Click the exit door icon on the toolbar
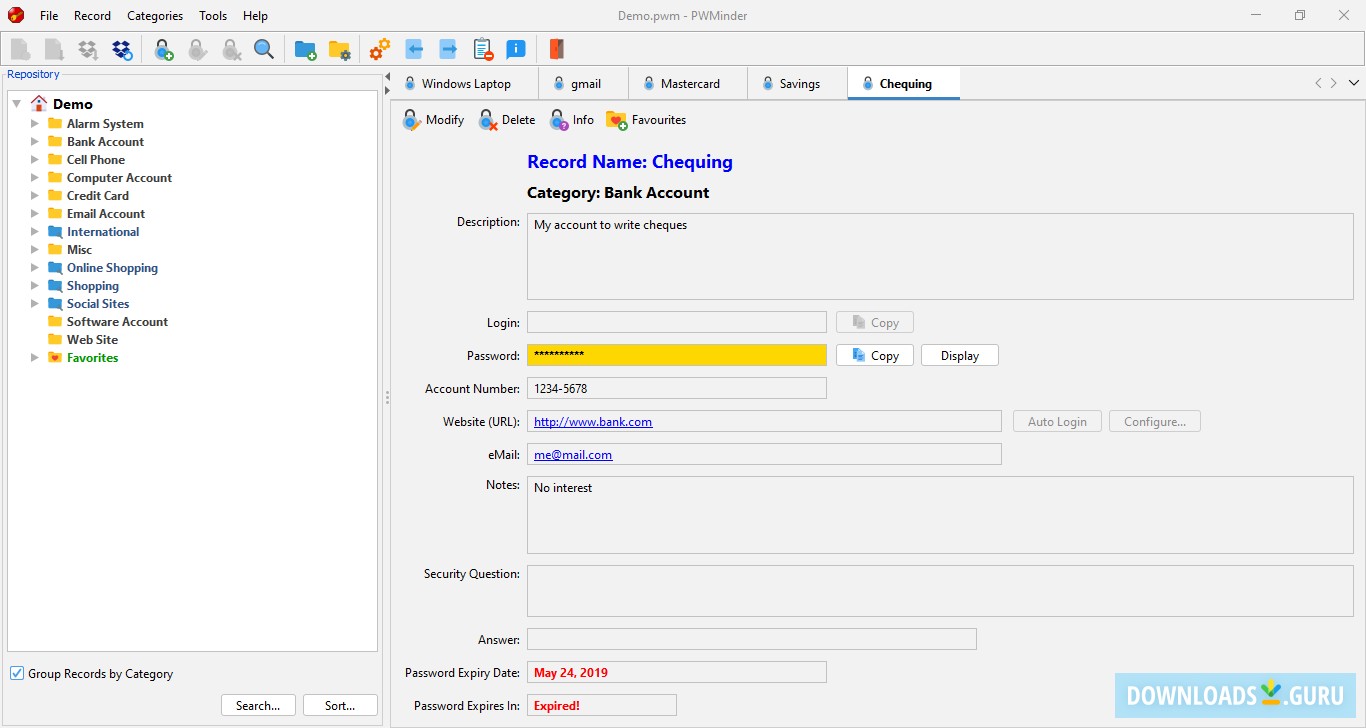The height and width of the screenshot is (728, 1366). pyautogui.click(x=556, y=48)
